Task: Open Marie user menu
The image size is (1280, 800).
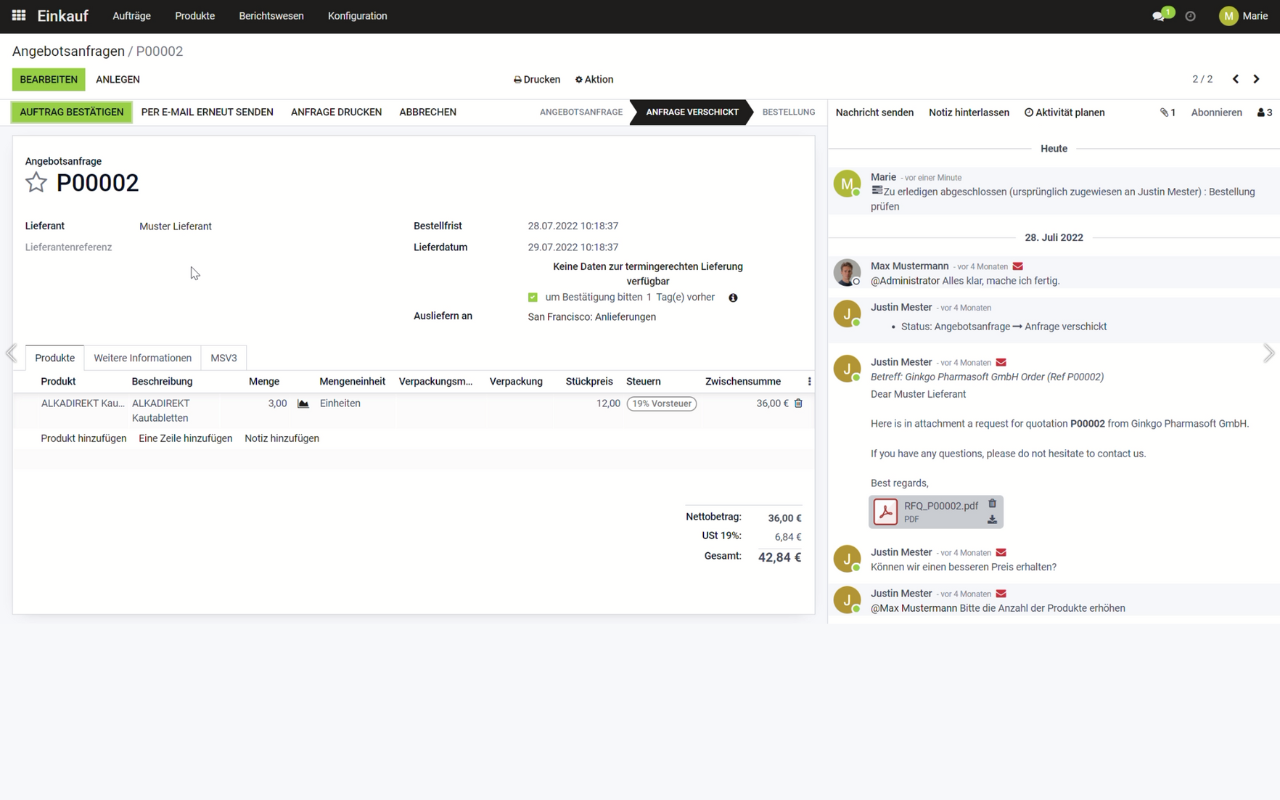Action: click(x=1243, y=16)
